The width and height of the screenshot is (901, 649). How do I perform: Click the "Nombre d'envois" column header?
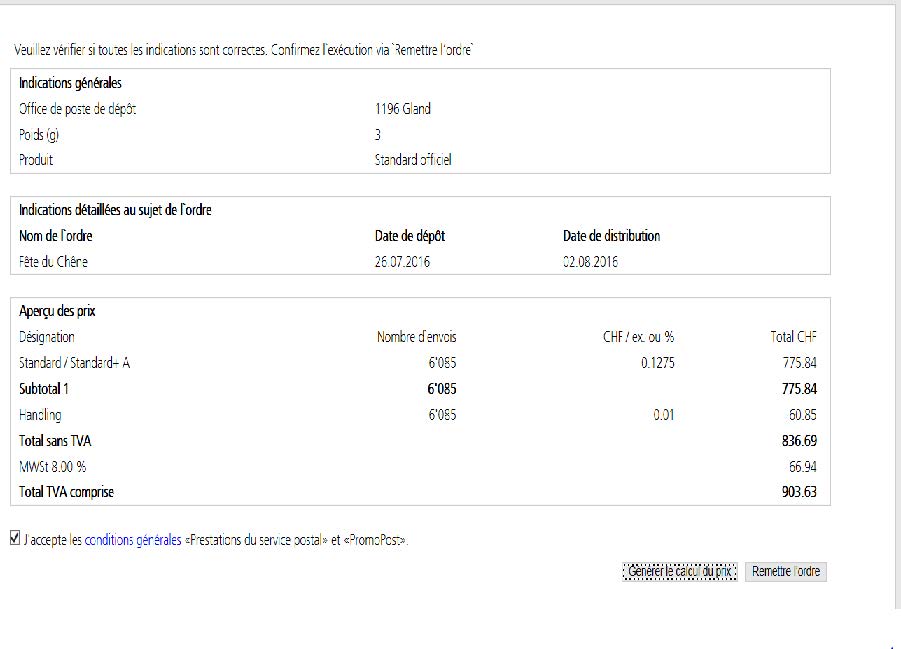[416, 337]
